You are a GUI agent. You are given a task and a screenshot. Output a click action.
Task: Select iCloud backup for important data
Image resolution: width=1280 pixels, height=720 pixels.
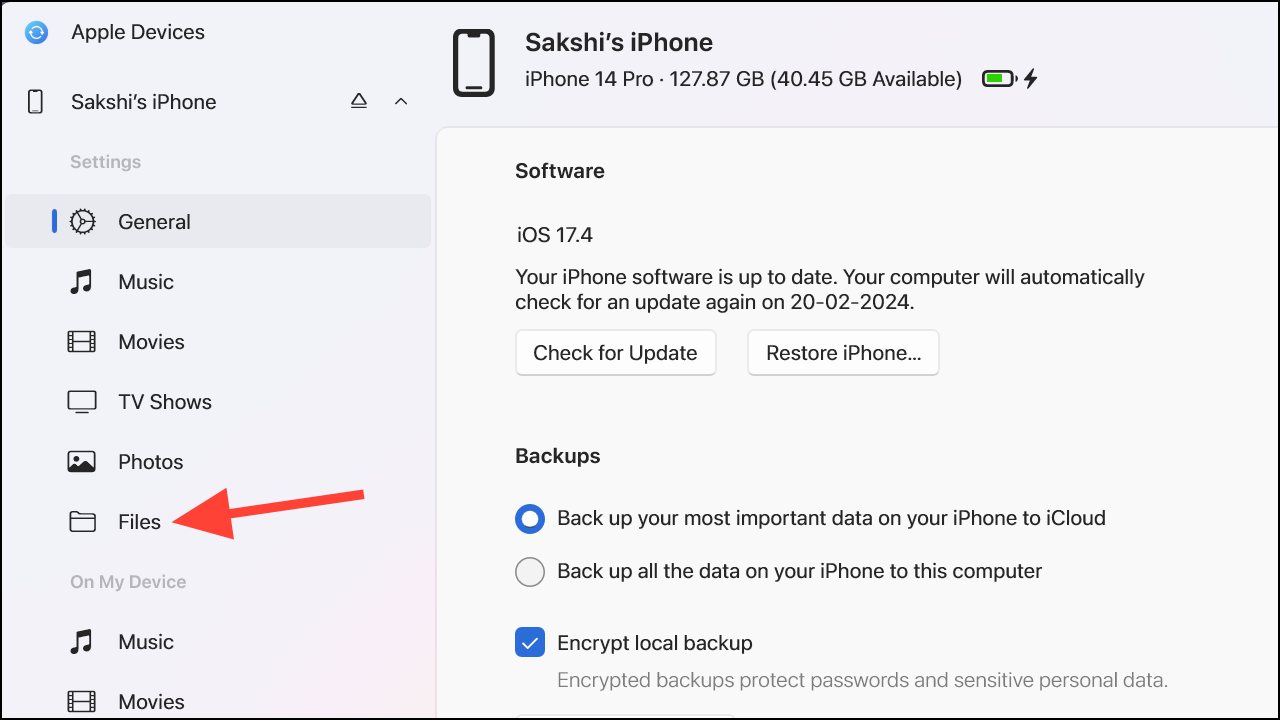530,518
